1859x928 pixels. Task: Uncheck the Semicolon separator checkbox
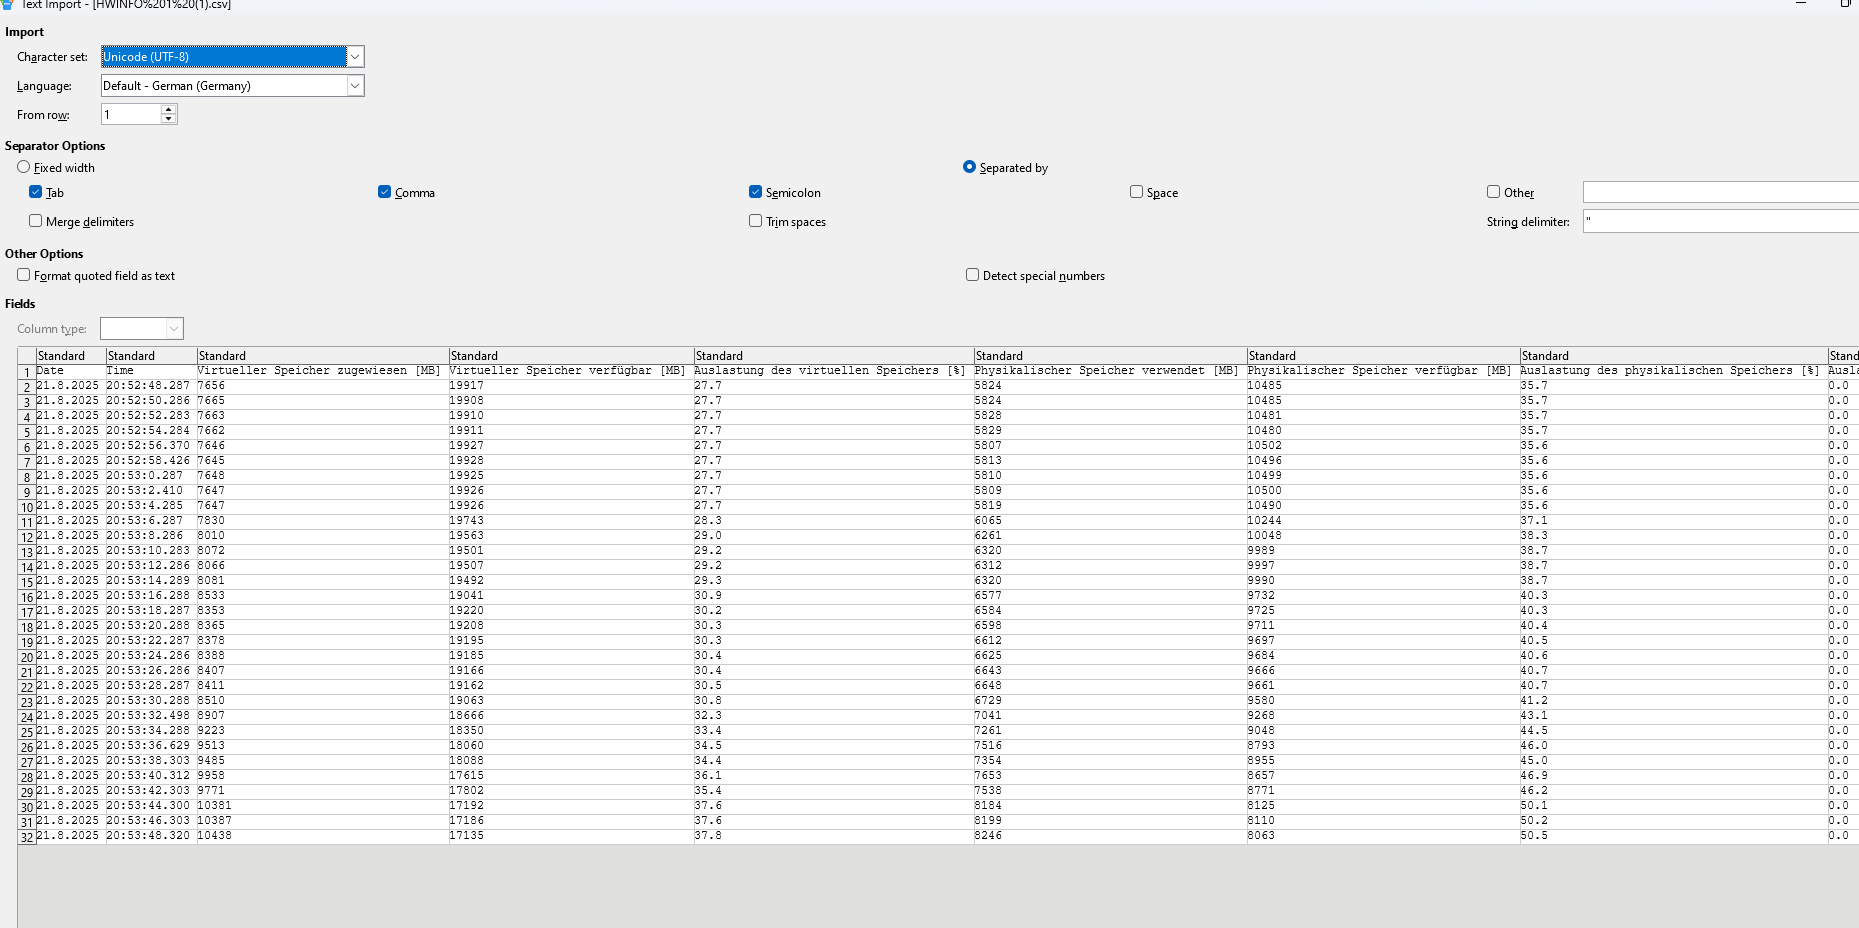(x=755, y=192)
